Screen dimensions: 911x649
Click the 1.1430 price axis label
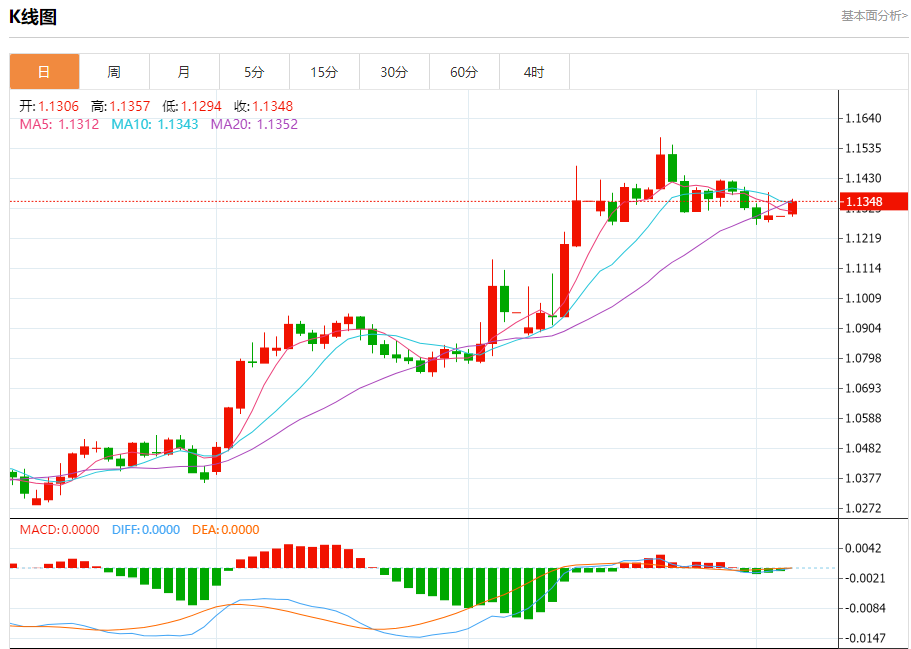(863, 178)
